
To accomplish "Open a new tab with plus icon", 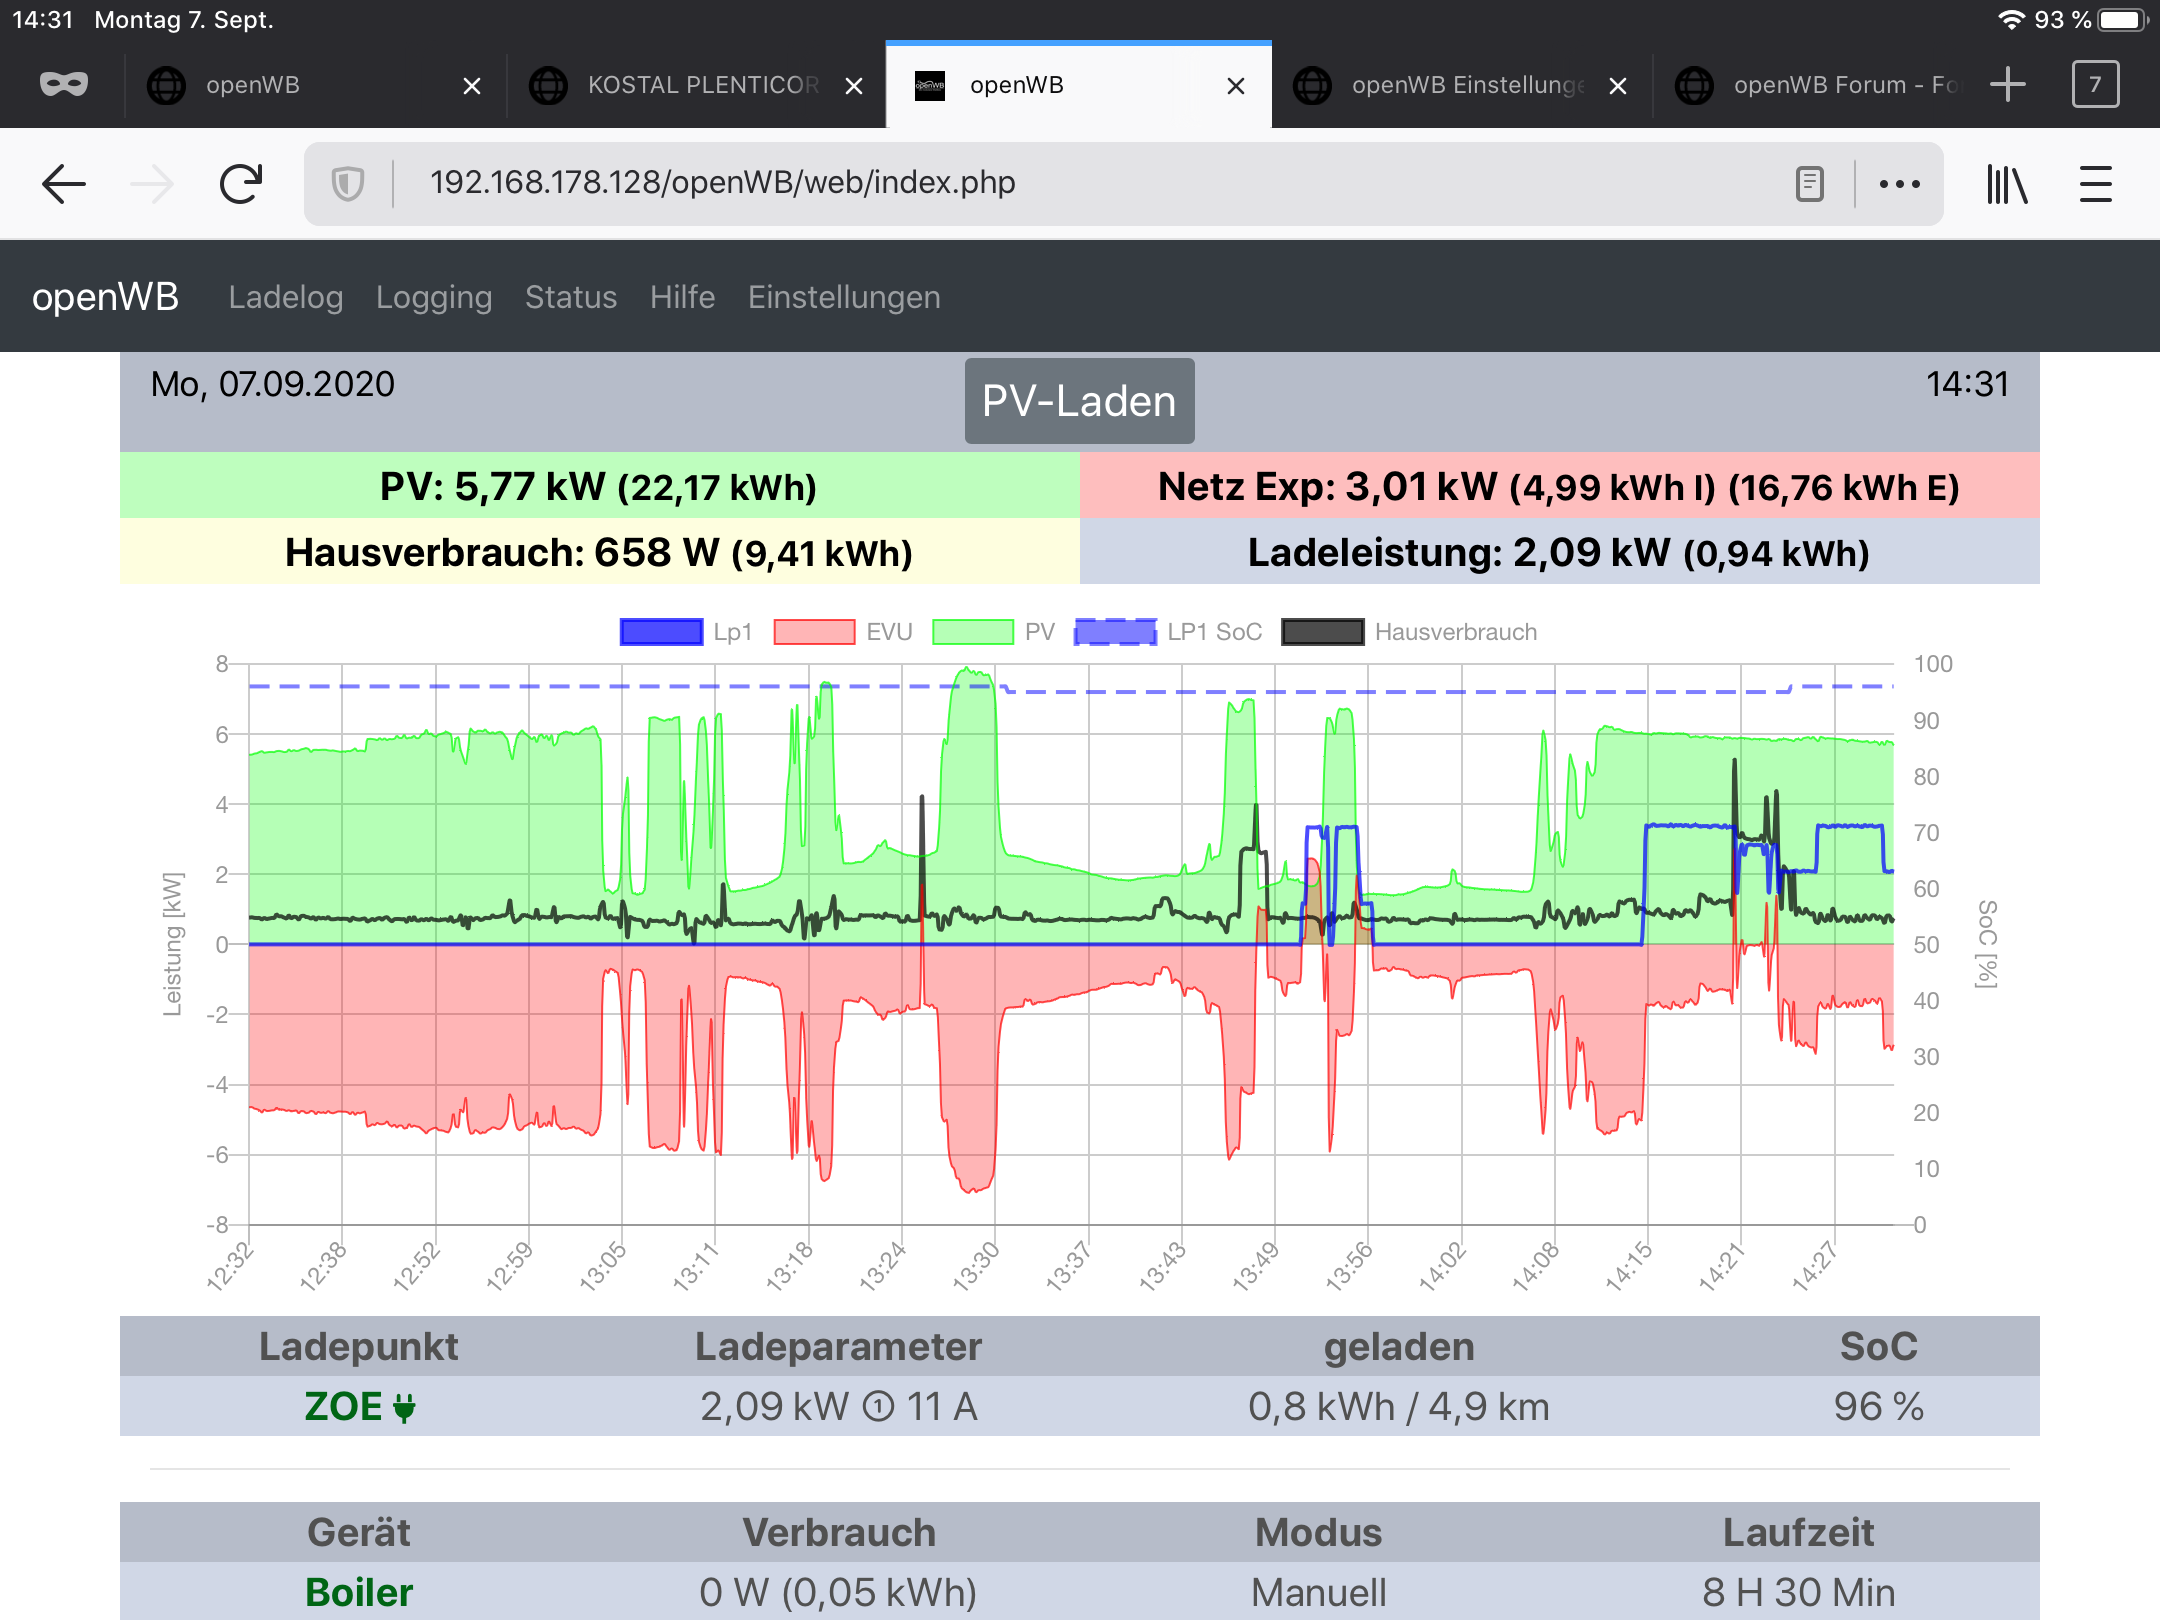I will 2007,85.
